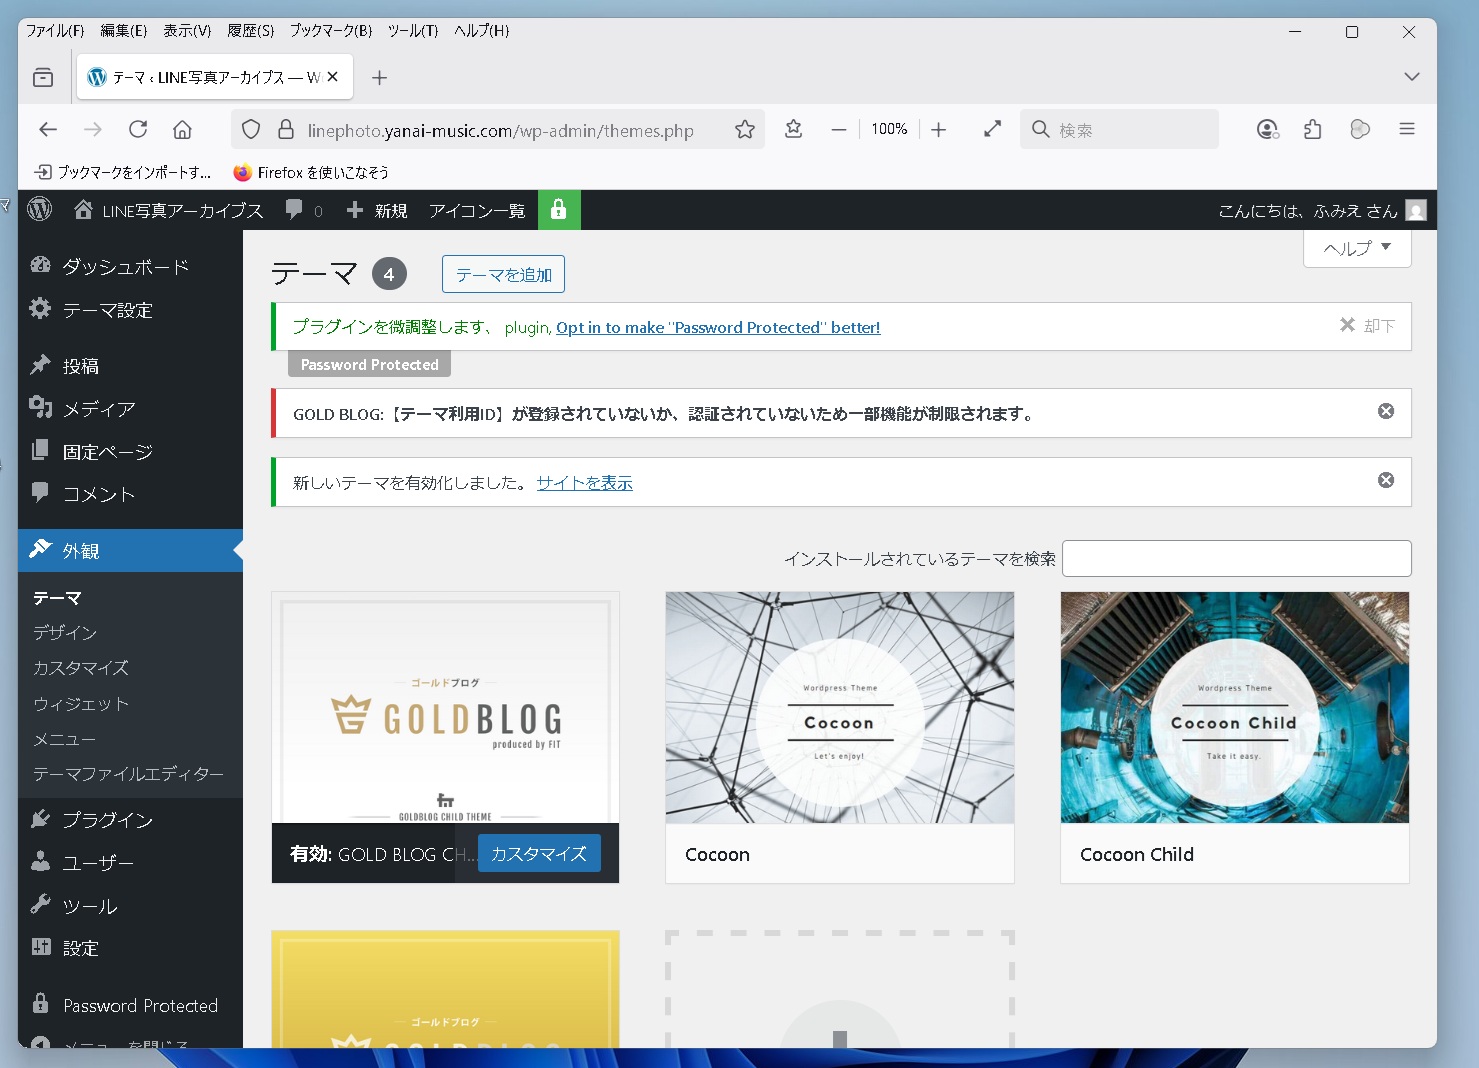The image size is (1479, 1068).
Task: Open the 履歴(S) menu
Action: point(250,31)
